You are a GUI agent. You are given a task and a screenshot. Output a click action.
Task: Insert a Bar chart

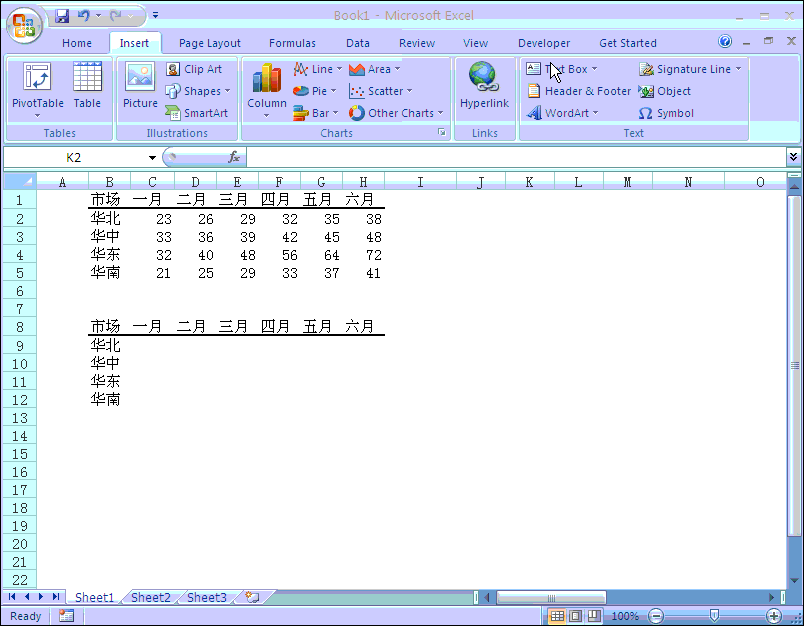315,113
